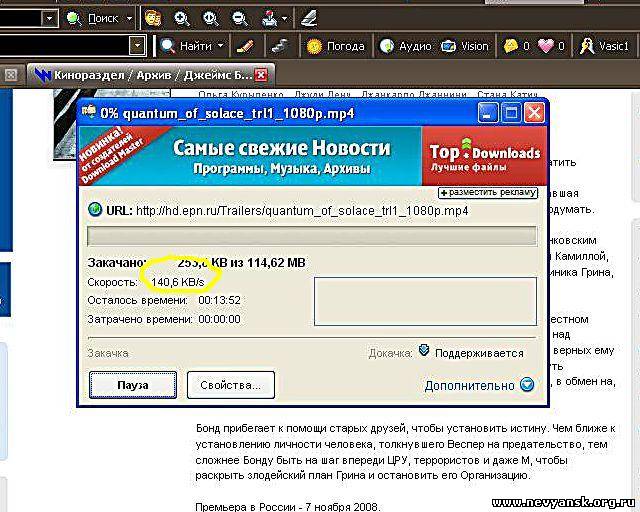Open the top address combo box dropdown

tap(49, 18)
